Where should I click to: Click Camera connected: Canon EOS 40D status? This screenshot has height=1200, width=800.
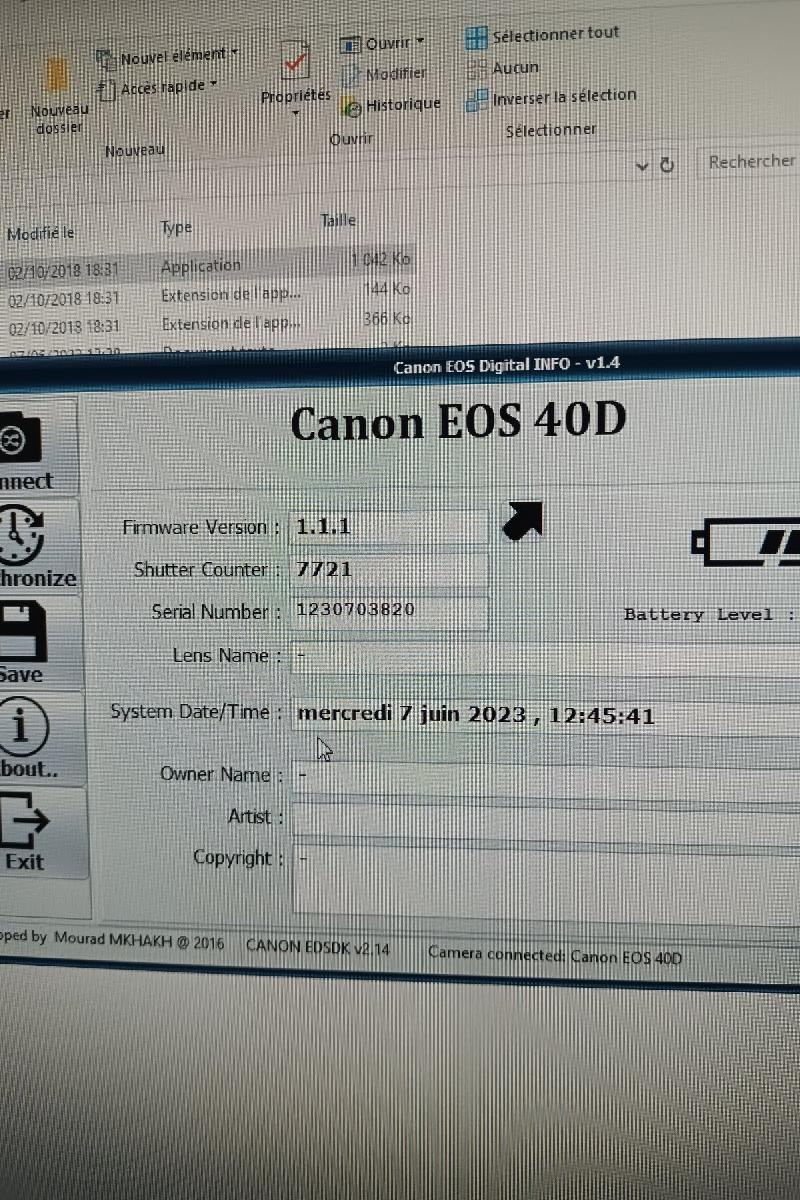pyautogui.click(x=555, y=955)
